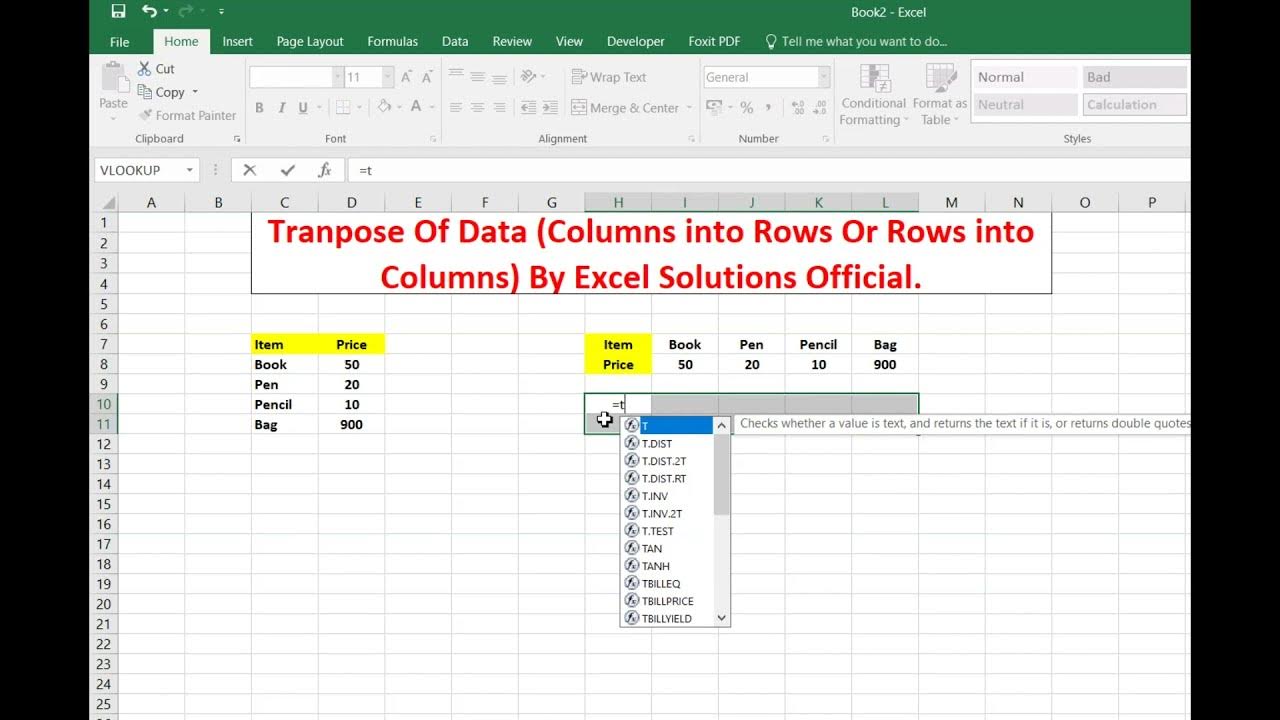Open the Copy dropdown arrow
The height and width of the screenshot is (720, 1280).
195,92
